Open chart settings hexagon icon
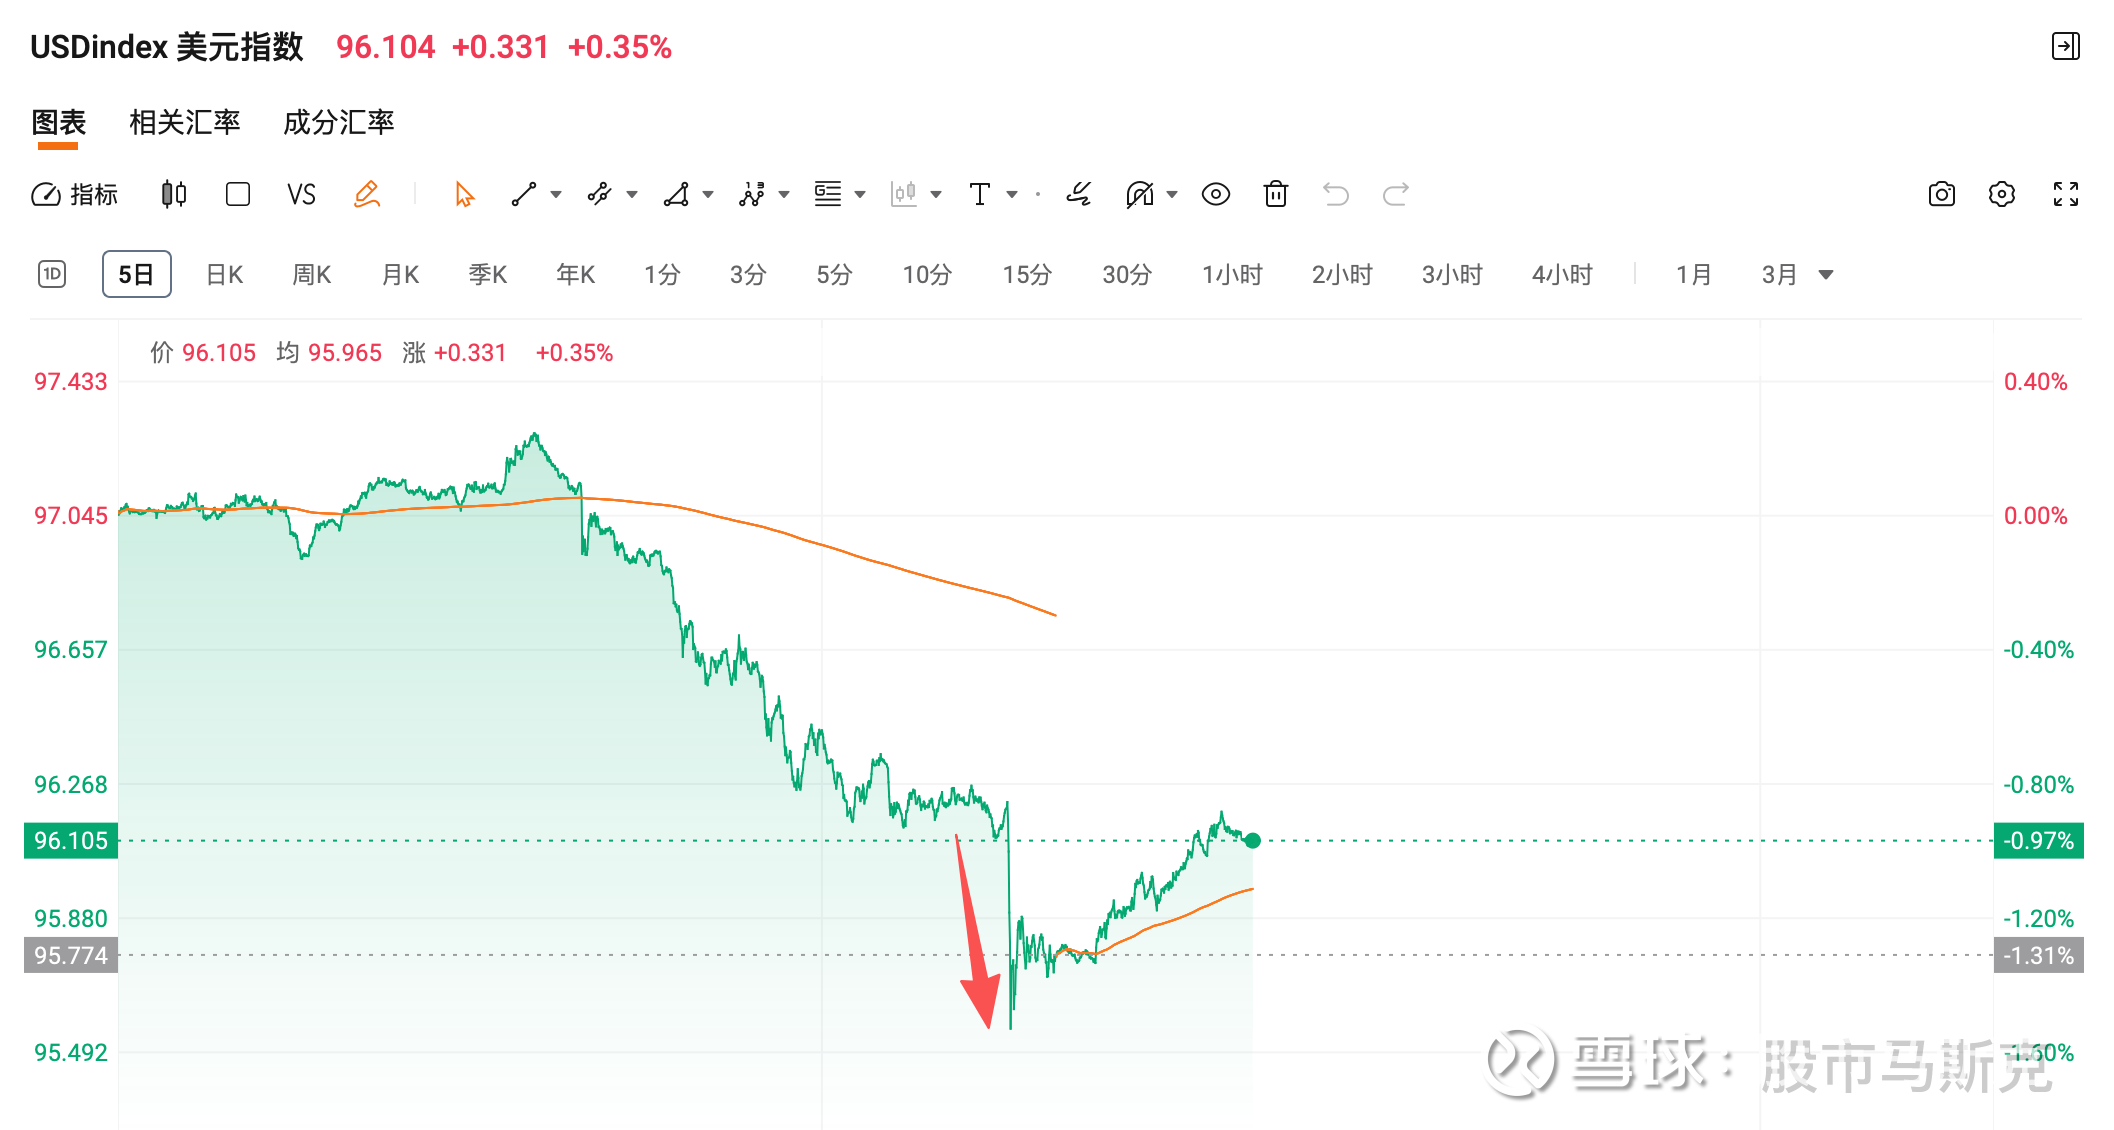 pos(2001,194)
